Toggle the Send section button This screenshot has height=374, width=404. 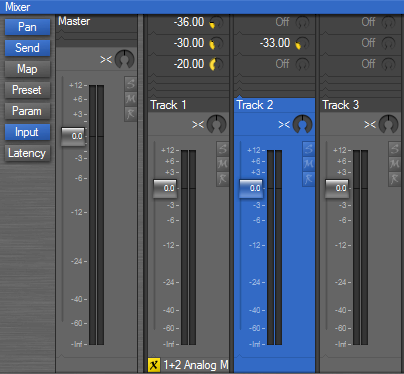(x=27, y=48)
